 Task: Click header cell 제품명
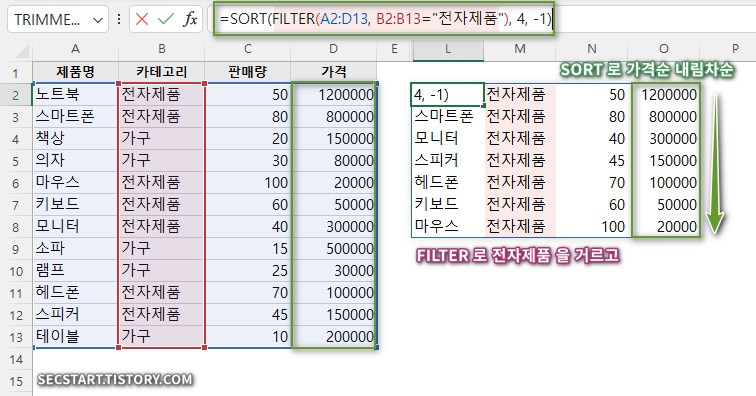(75, 72)
